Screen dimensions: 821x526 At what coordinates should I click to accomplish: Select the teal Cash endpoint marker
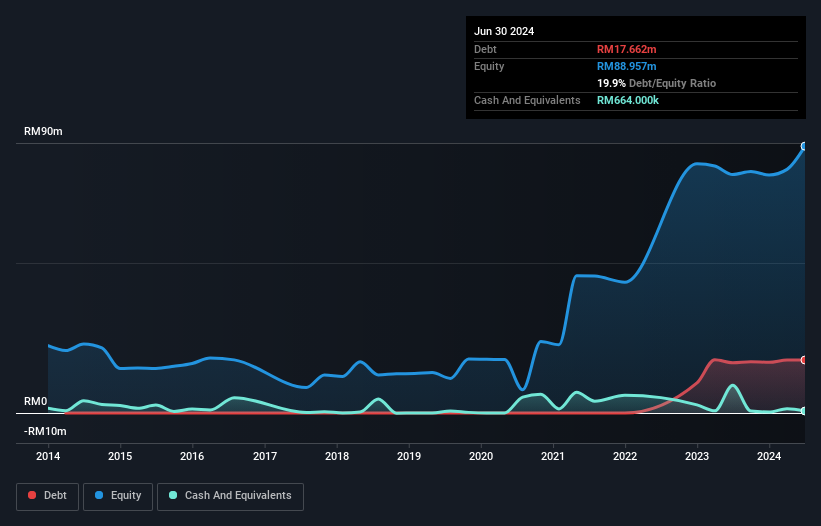click(x=804, y=411)
